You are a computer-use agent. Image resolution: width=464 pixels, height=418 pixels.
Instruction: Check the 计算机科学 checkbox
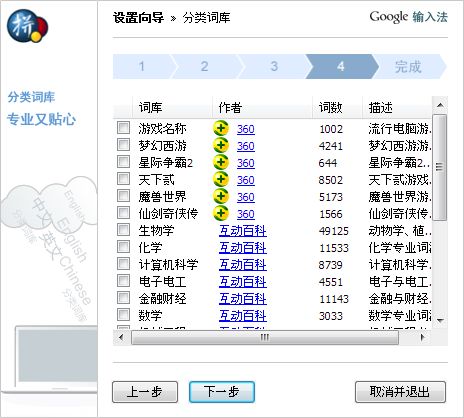pos(123,264)
